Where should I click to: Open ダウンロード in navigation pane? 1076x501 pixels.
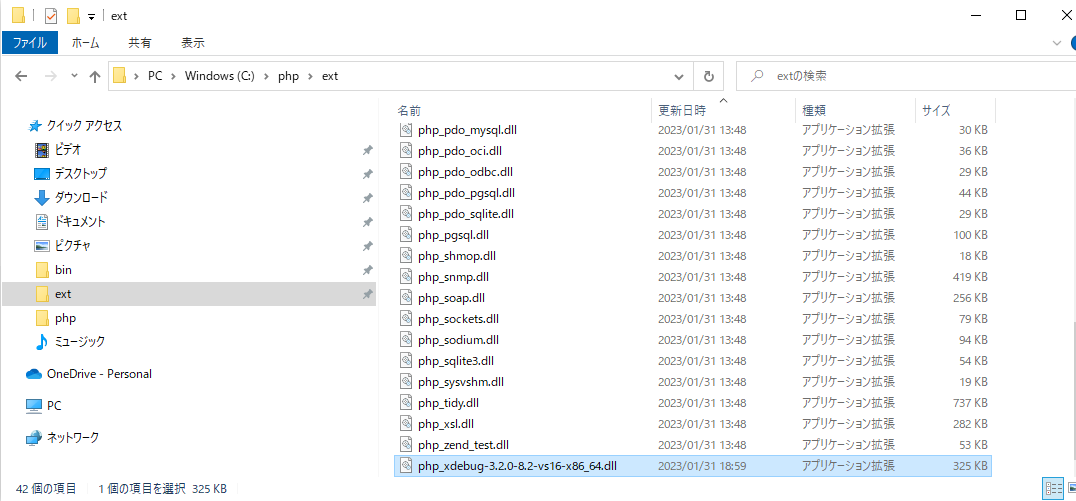[81, 198]
